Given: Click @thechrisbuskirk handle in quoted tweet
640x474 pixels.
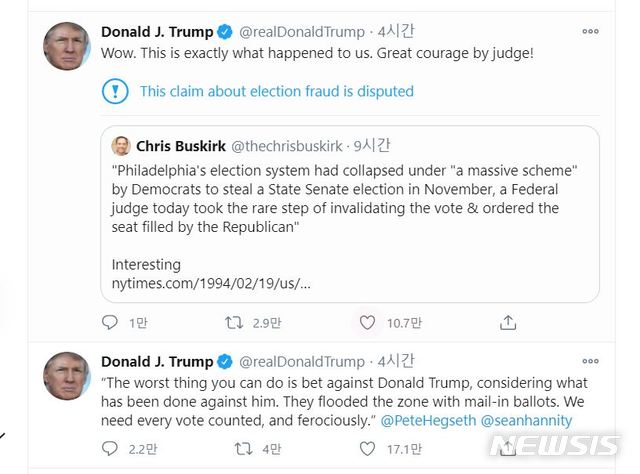Looking at the screenshot, I should click(290, 146).
